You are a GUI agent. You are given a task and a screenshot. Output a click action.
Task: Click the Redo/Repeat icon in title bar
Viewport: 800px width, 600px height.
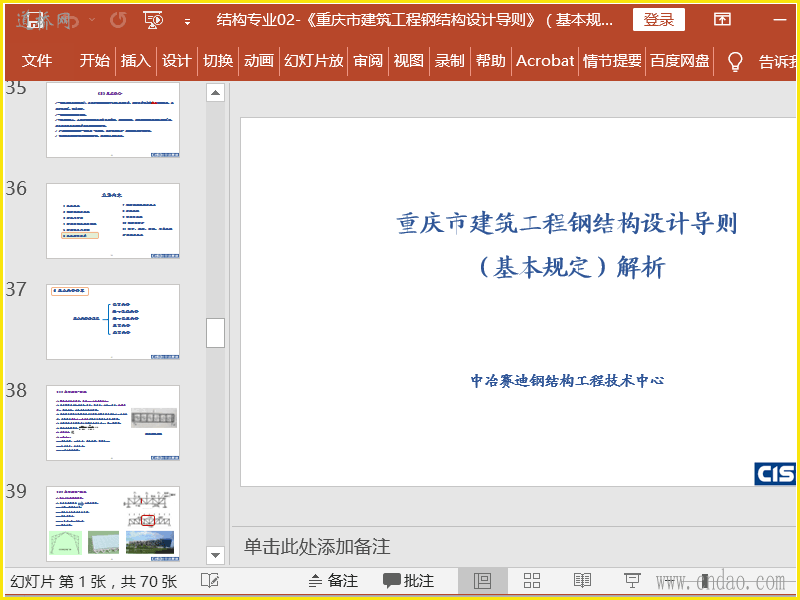point(118,20)
